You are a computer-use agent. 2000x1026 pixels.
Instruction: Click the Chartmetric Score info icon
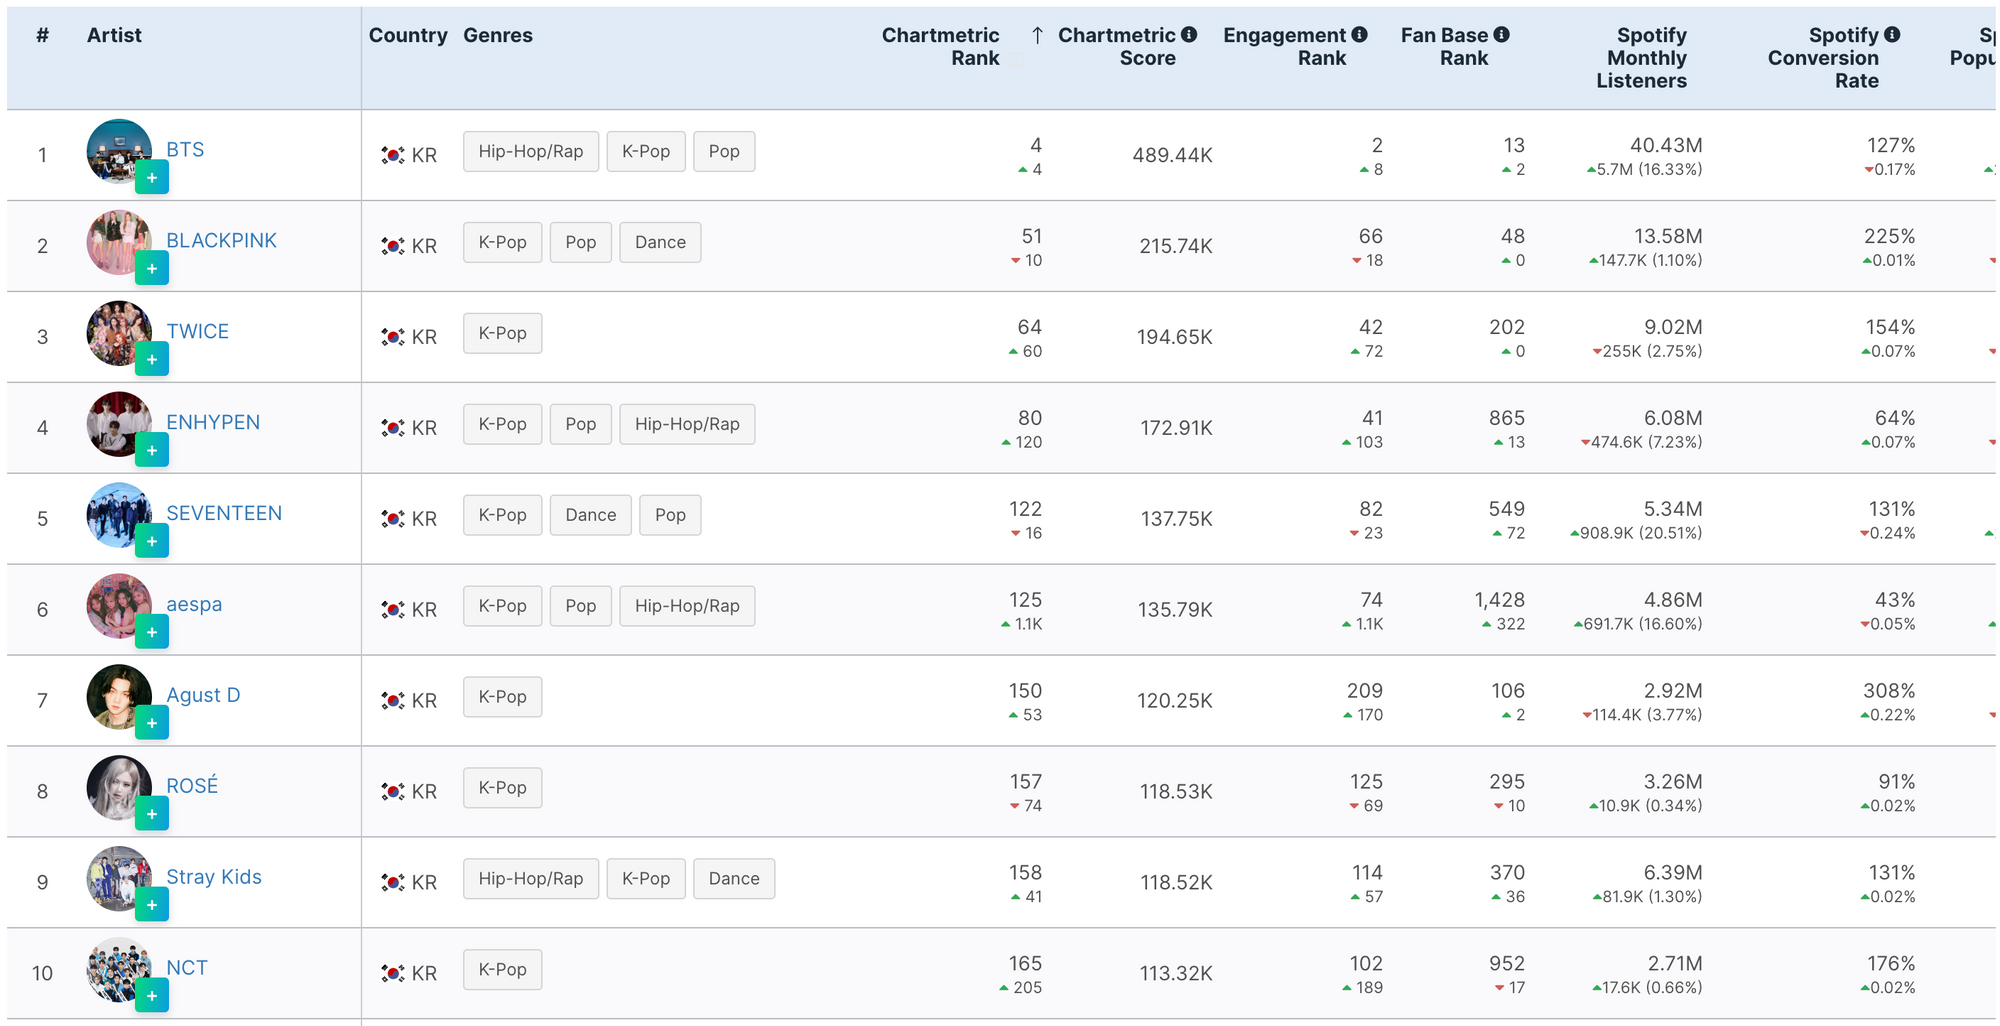pyautogui.click(x=1189, y=35)
